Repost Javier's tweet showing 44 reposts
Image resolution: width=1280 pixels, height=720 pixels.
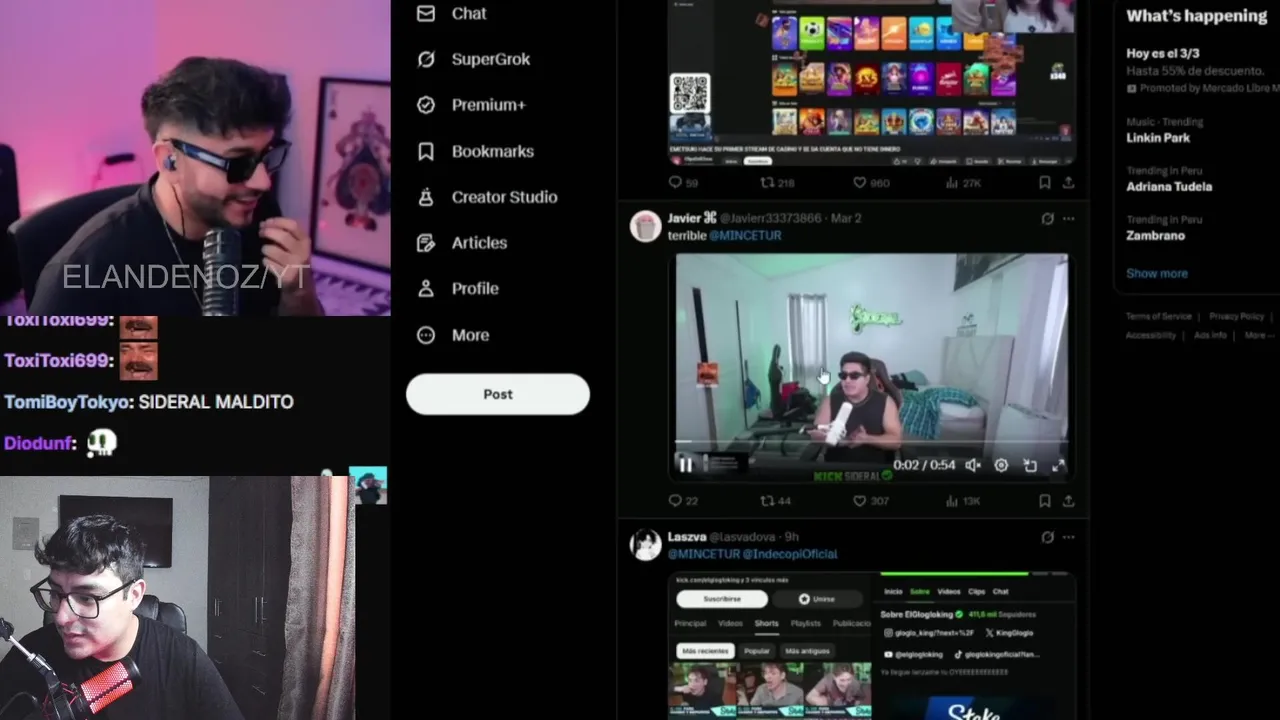[x=776, y=501]
